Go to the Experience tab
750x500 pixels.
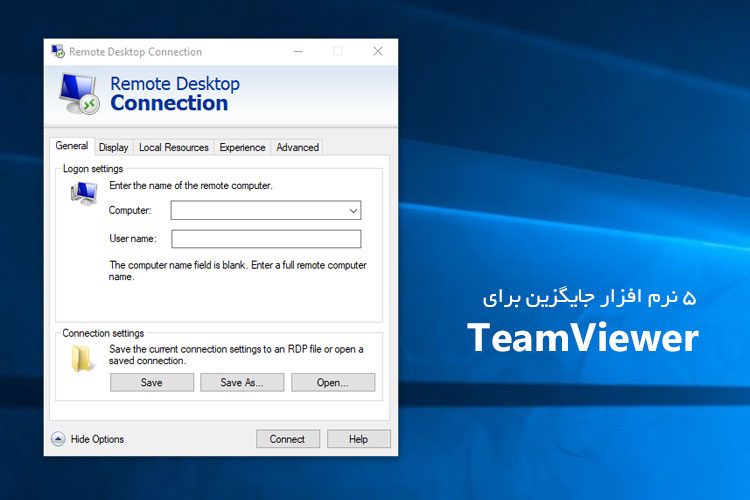point(242,147)
